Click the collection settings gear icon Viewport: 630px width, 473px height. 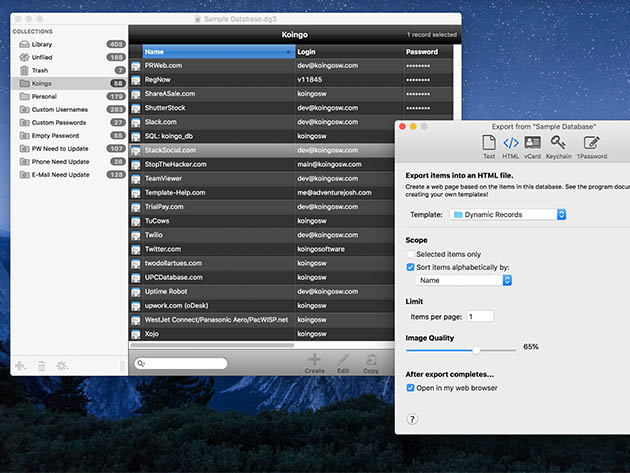click(62, 367)
